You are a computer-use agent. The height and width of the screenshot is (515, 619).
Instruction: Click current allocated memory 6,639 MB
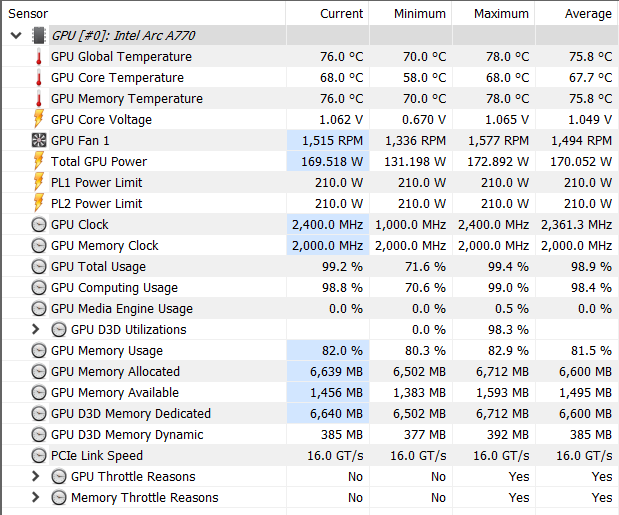(336, 371)
